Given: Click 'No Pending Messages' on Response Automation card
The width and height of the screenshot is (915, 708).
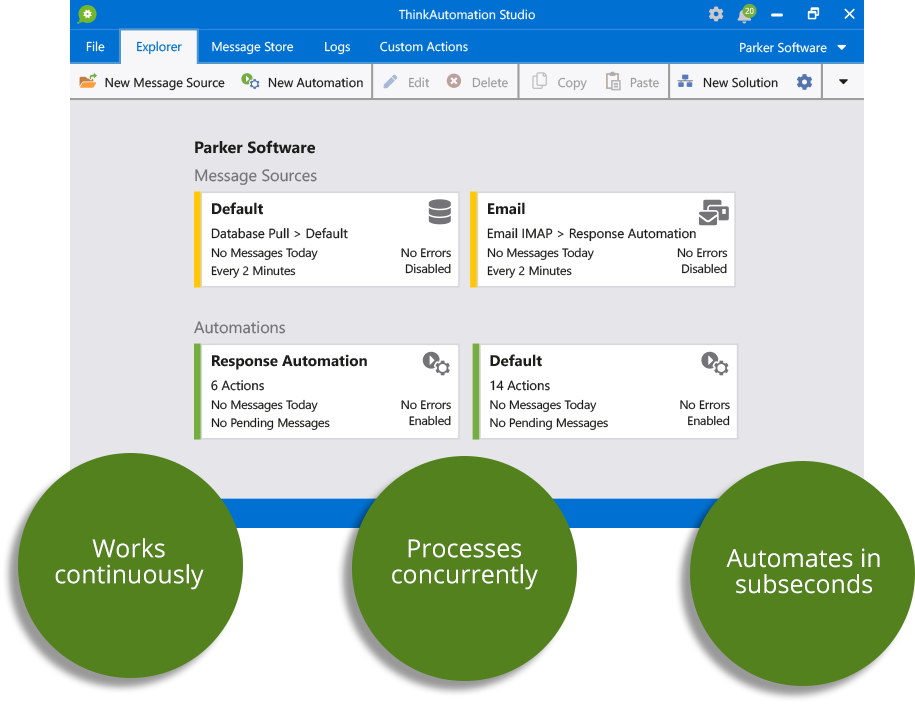Looking at the screenshot, I should 270,423.
